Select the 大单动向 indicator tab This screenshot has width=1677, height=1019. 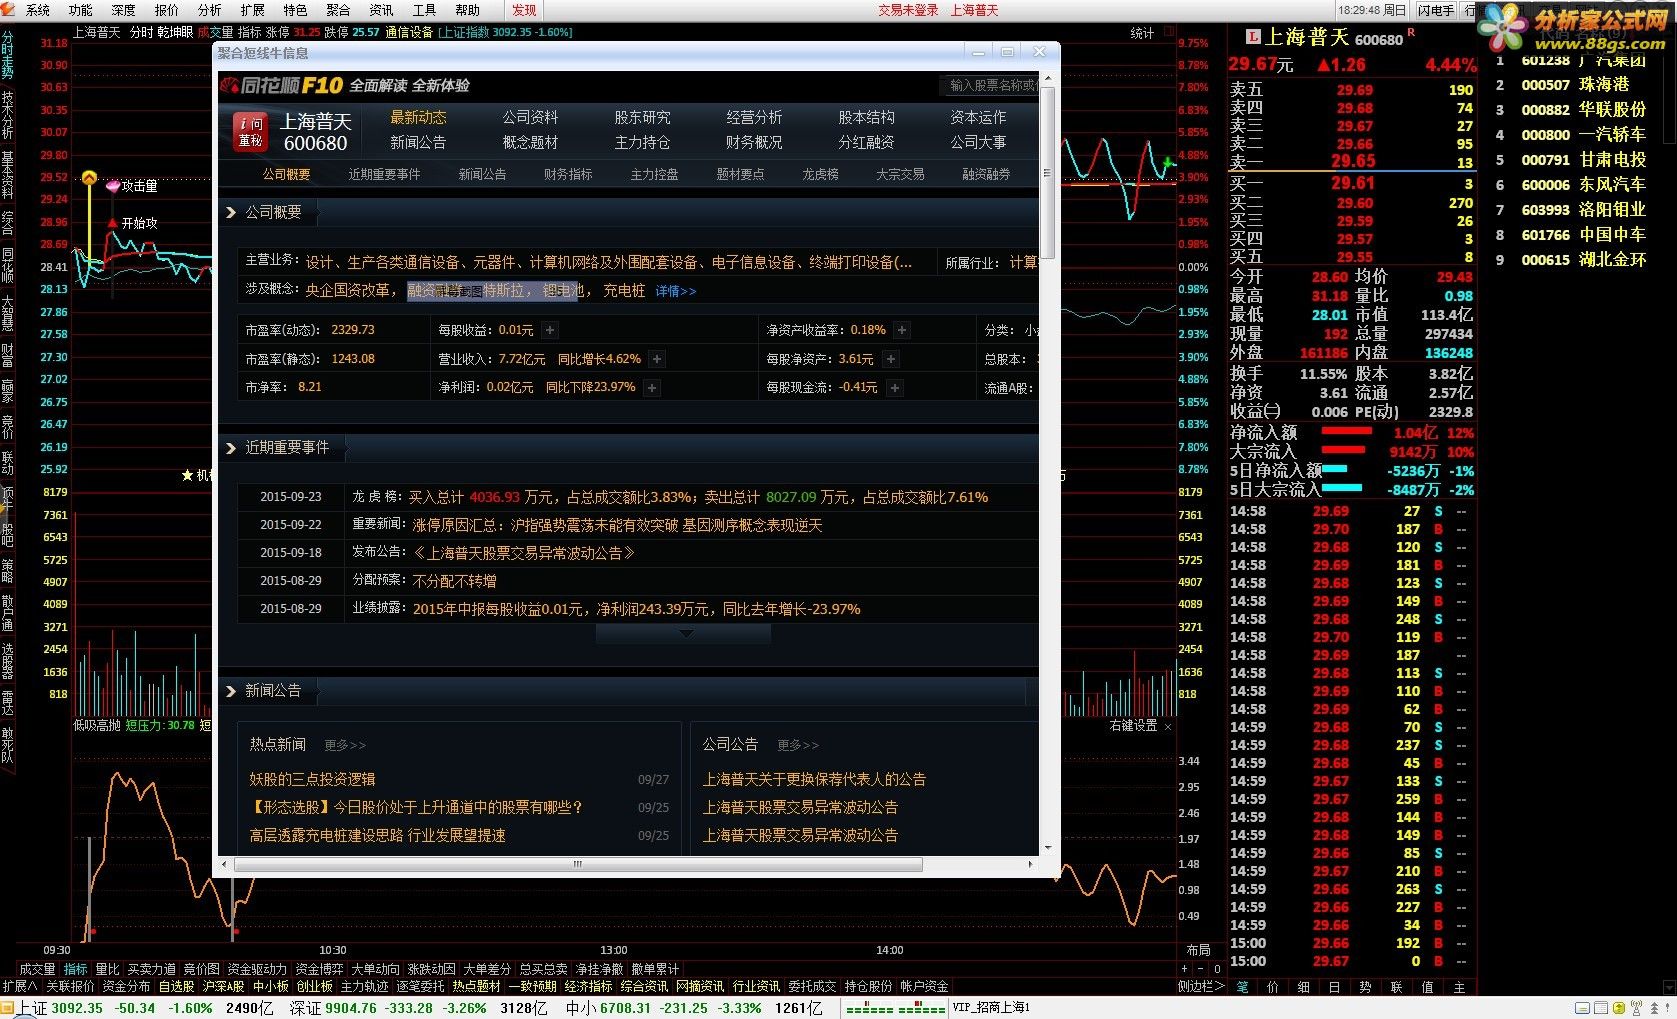[x=375, y=969]
